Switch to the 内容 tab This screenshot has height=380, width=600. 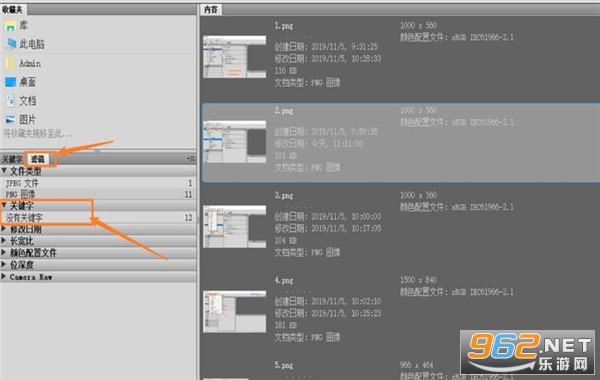(x=211, y=10)
